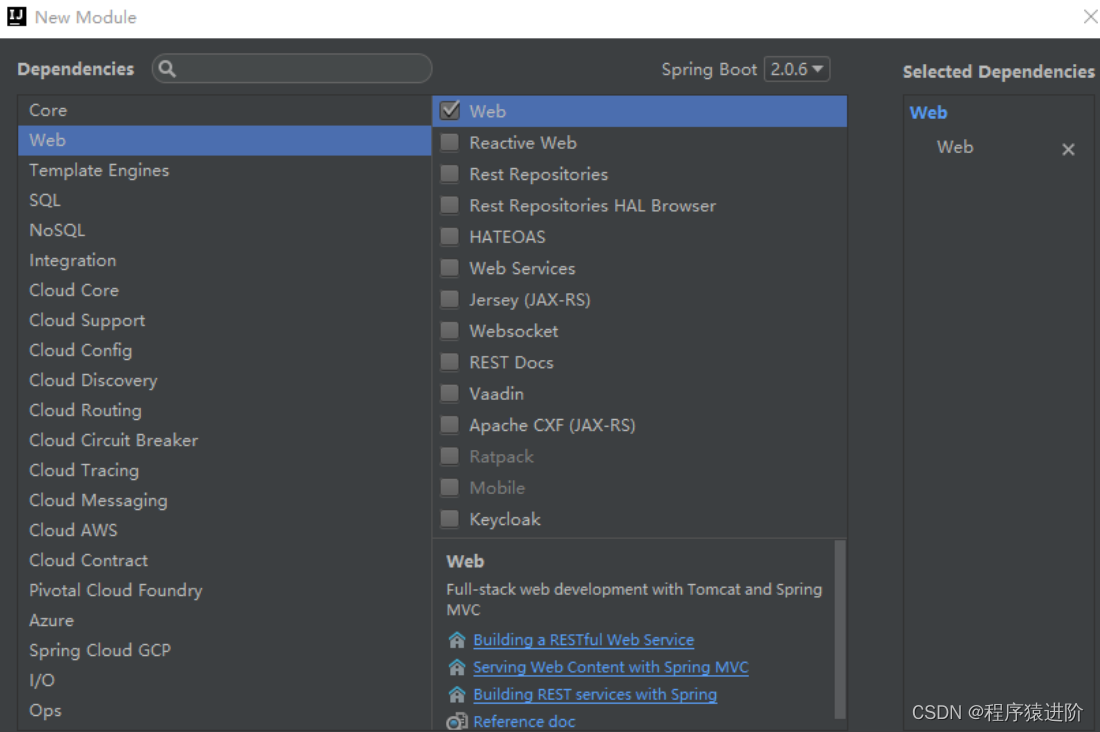
Task: Follow Building REST services with Spring link
Action: [x=595, y=694]
